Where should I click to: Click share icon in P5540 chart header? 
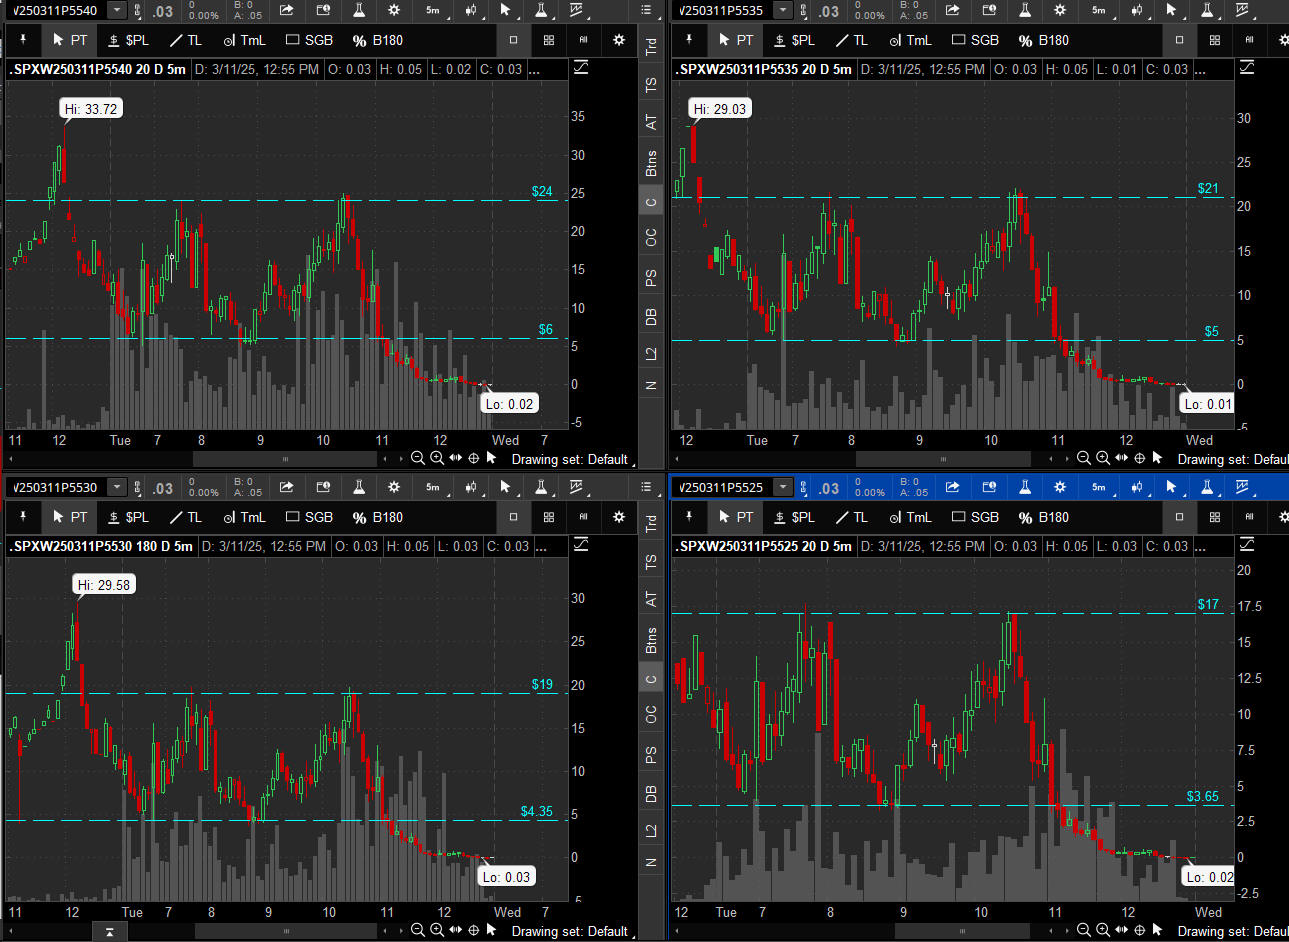(287, 11)
